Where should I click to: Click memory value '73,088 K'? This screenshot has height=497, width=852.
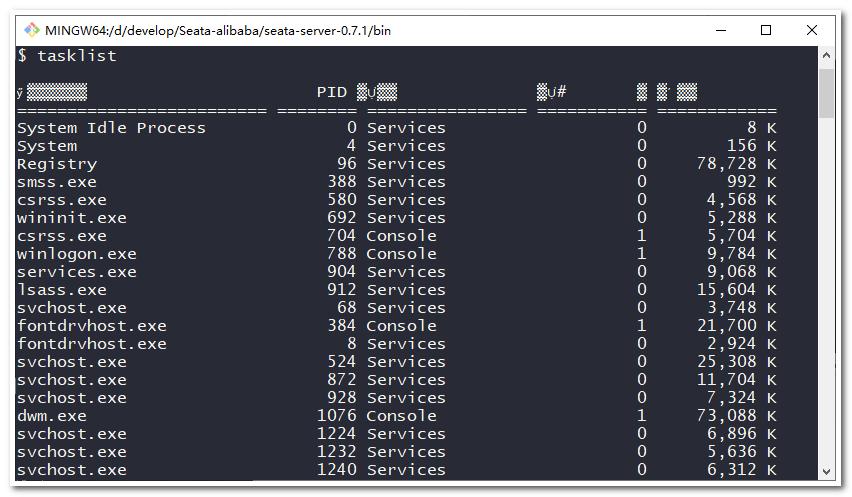point(737,416)
